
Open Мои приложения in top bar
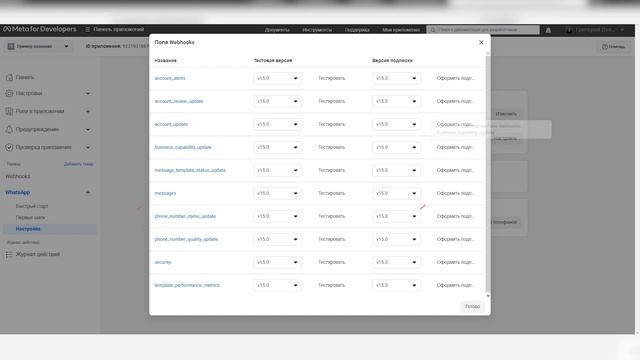(x=401, y=30)
